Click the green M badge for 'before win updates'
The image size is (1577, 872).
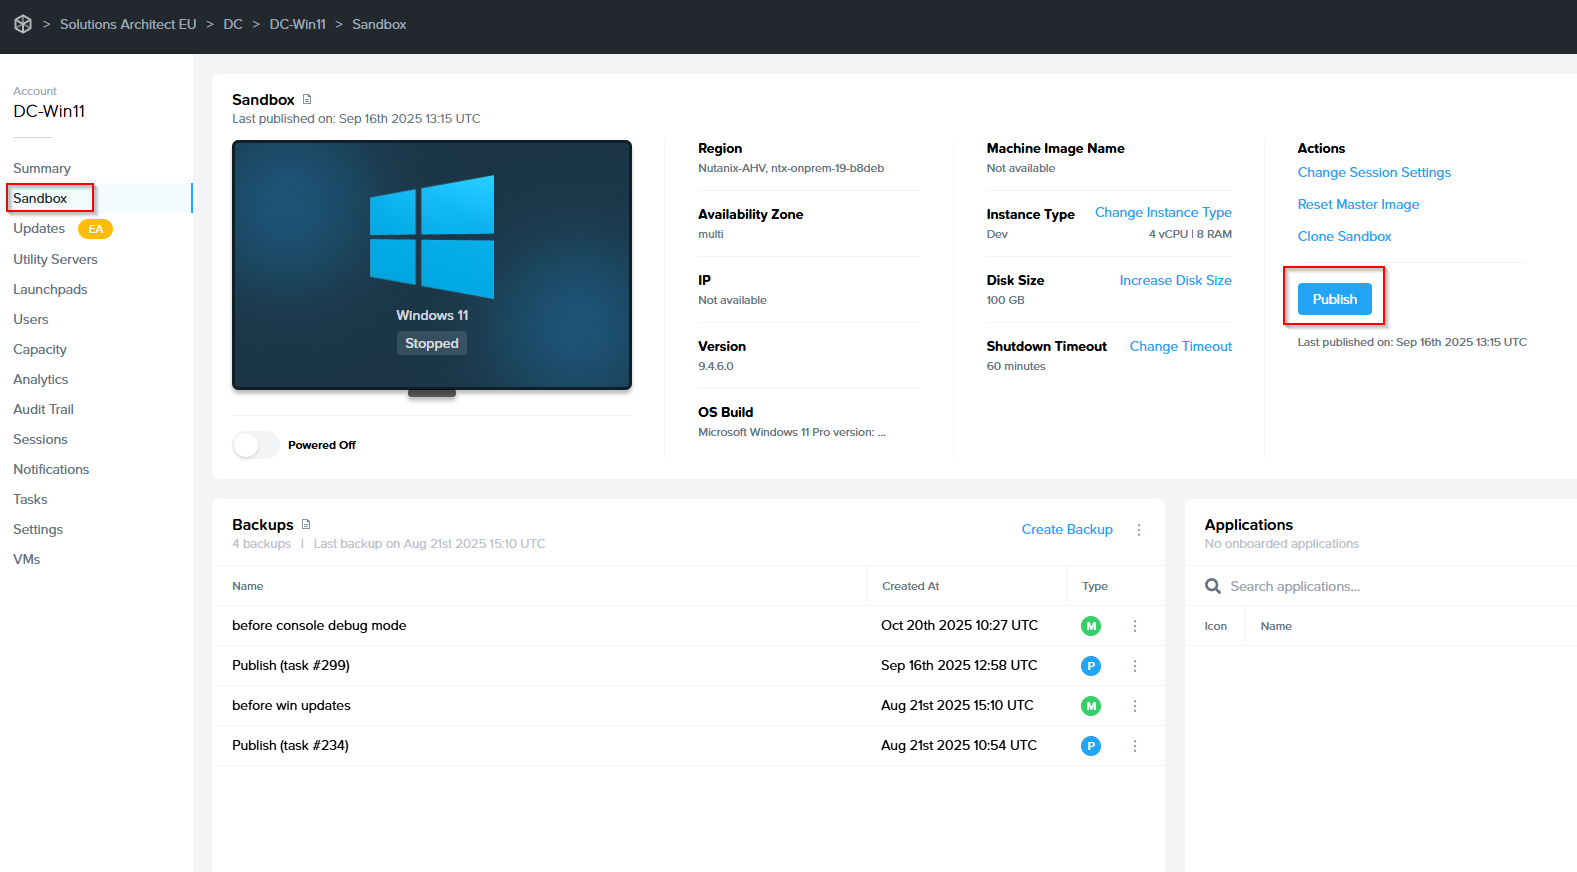[1090, 706]
